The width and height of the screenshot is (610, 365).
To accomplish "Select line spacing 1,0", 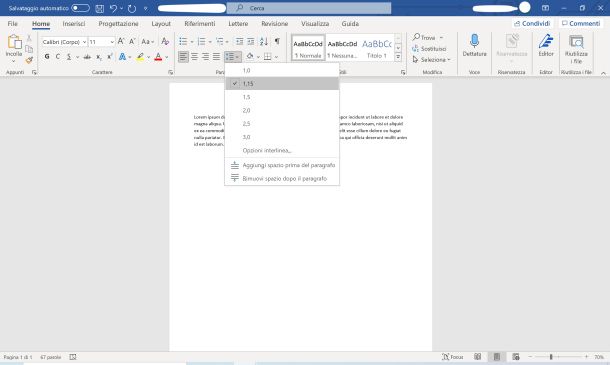I will [x=282, y=70].
